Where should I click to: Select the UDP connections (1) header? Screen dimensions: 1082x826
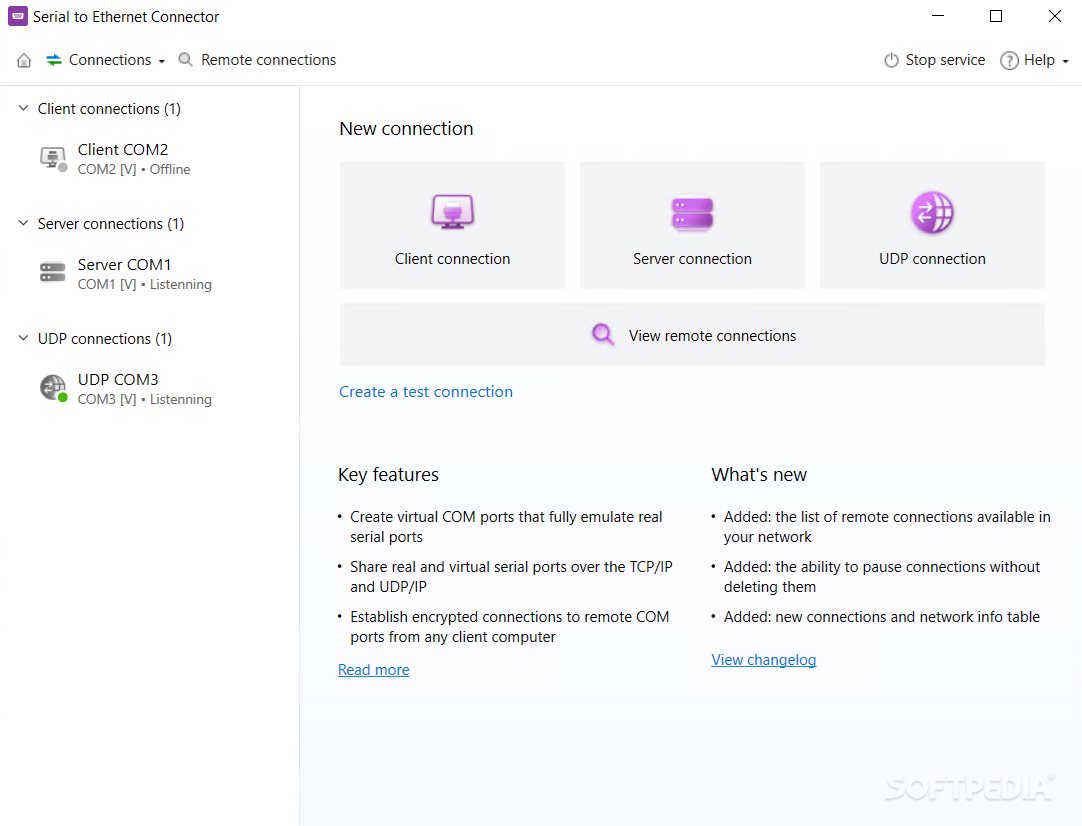coord(104,339)
